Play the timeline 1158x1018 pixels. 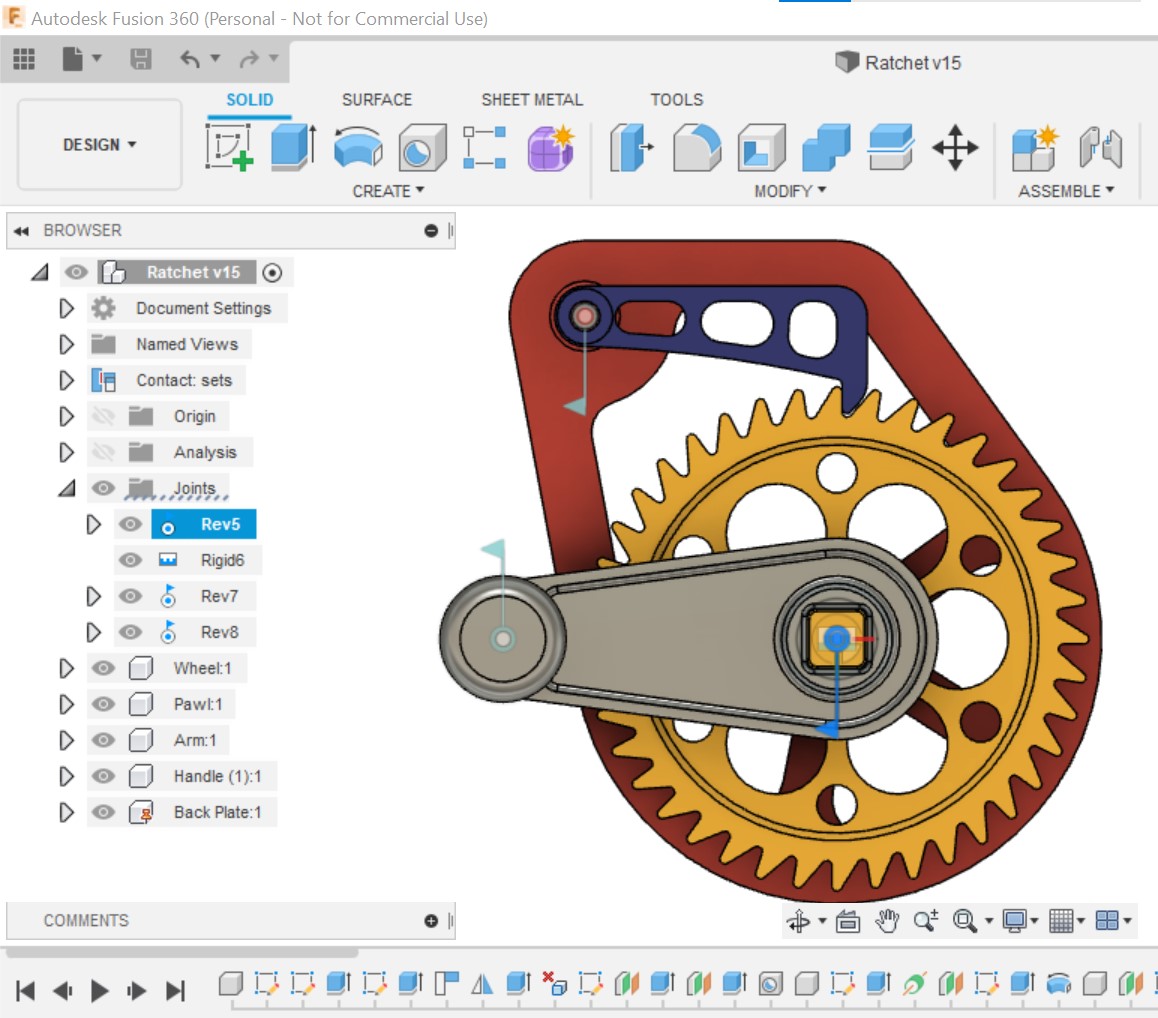point(100,991)
